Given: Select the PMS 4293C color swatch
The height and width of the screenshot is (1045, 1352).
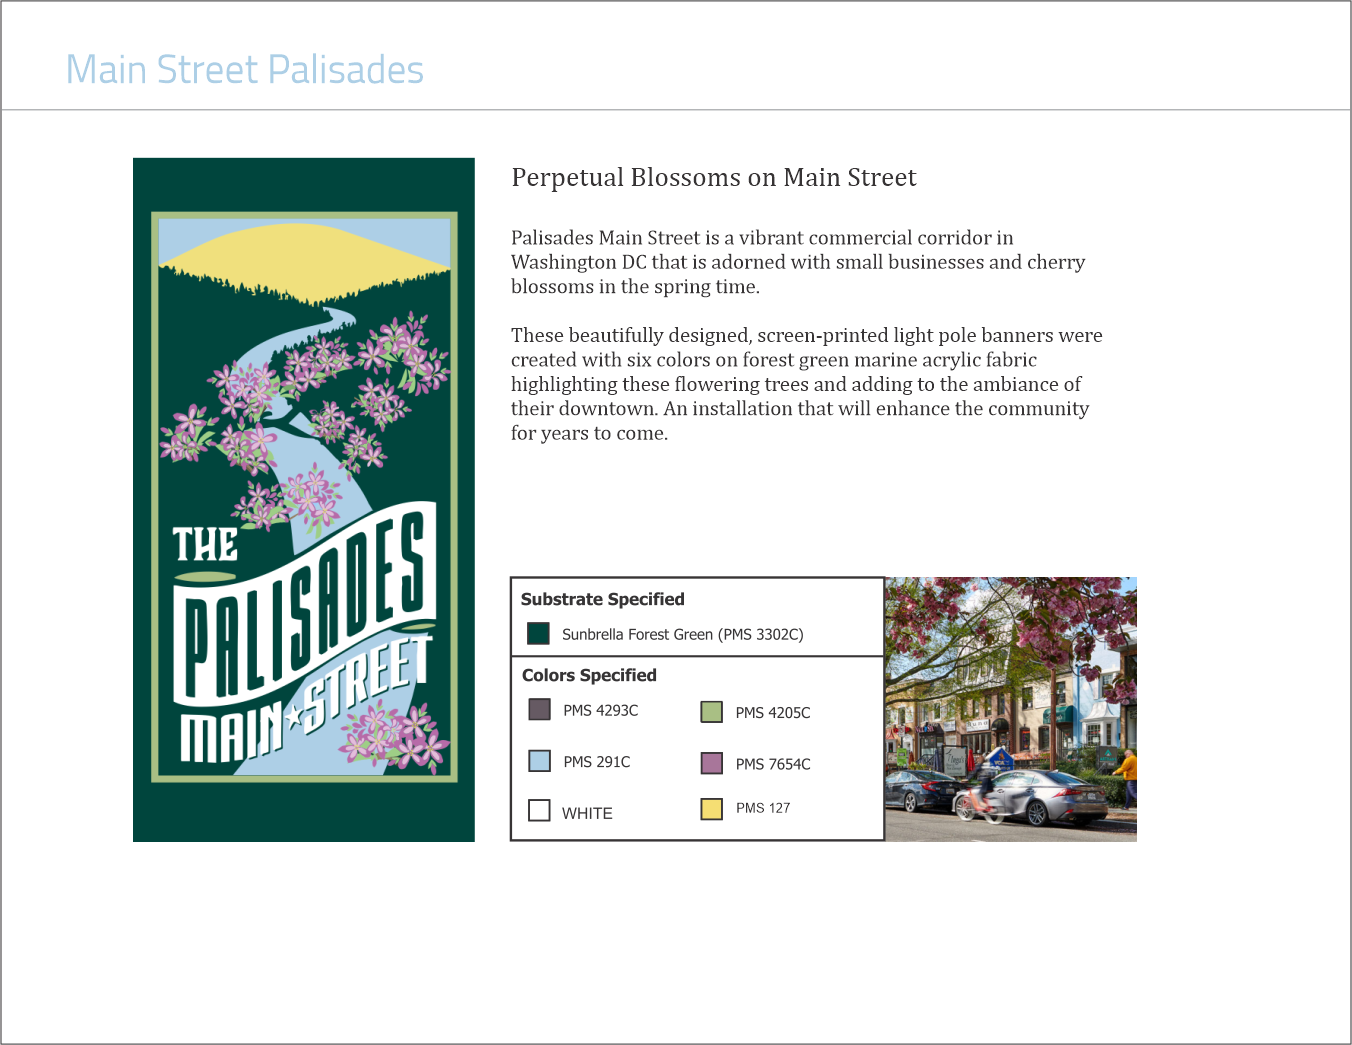Looking at the screenshot, I should point(539,709).
